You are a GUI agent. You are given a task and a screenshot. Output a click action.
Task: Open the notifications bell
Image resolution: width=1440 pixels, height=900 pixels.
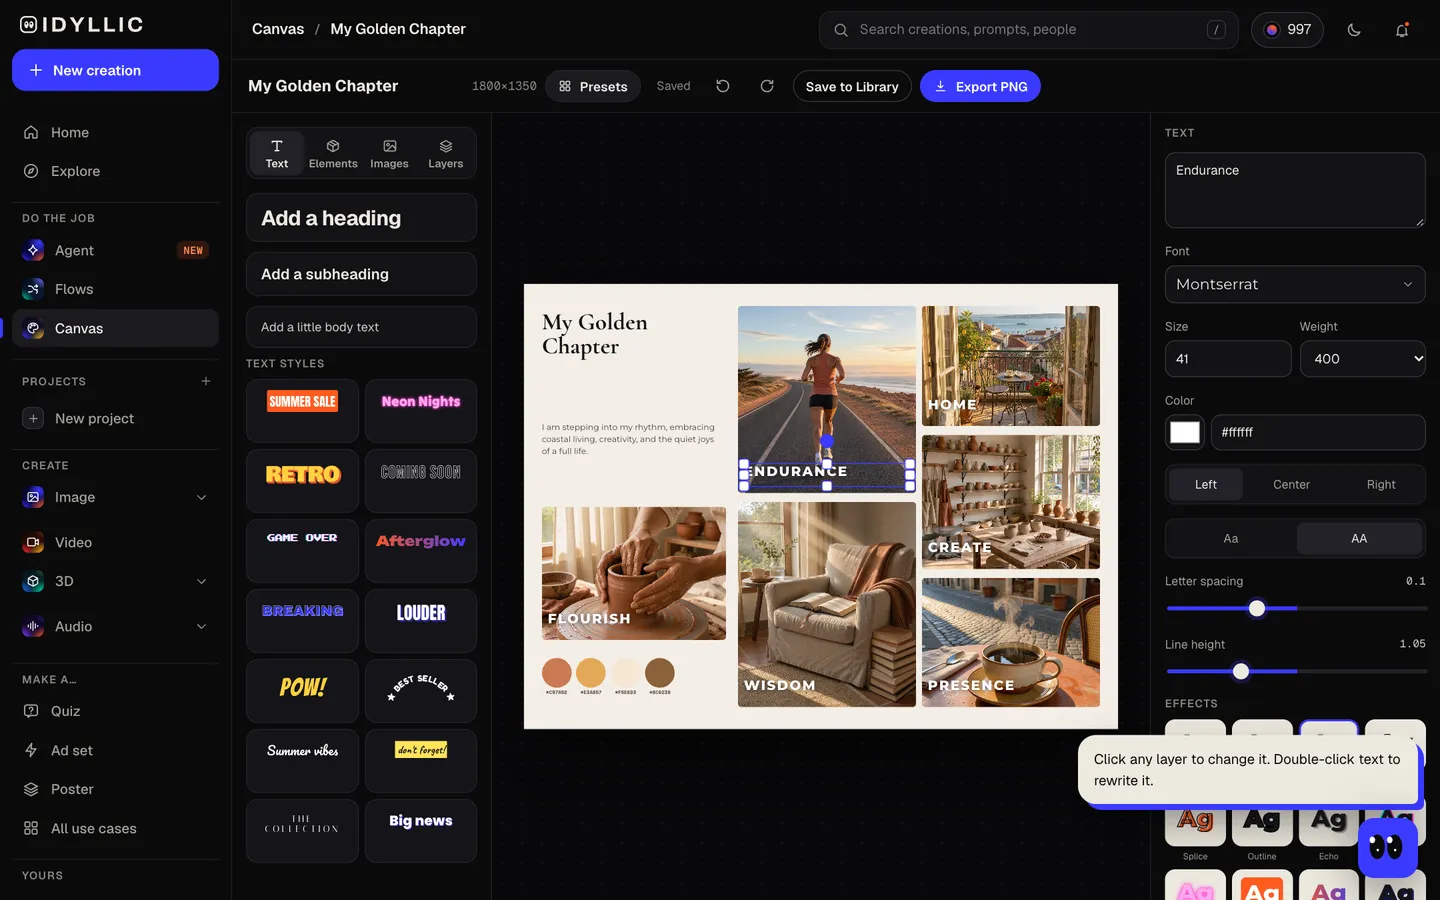[1402, 30]
